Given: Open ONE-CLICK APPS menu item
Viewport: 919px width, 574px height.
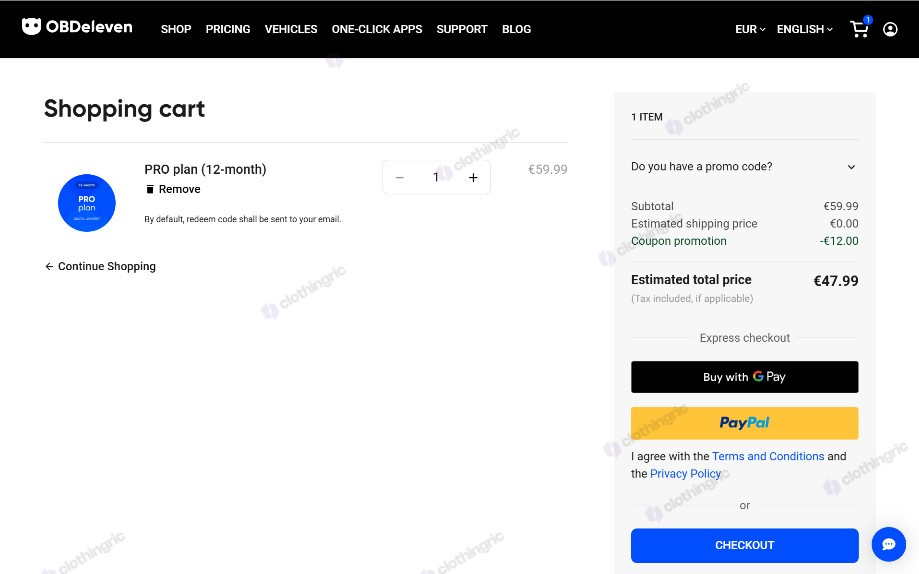Looking at the screenshot, I should tap(377, 29).
